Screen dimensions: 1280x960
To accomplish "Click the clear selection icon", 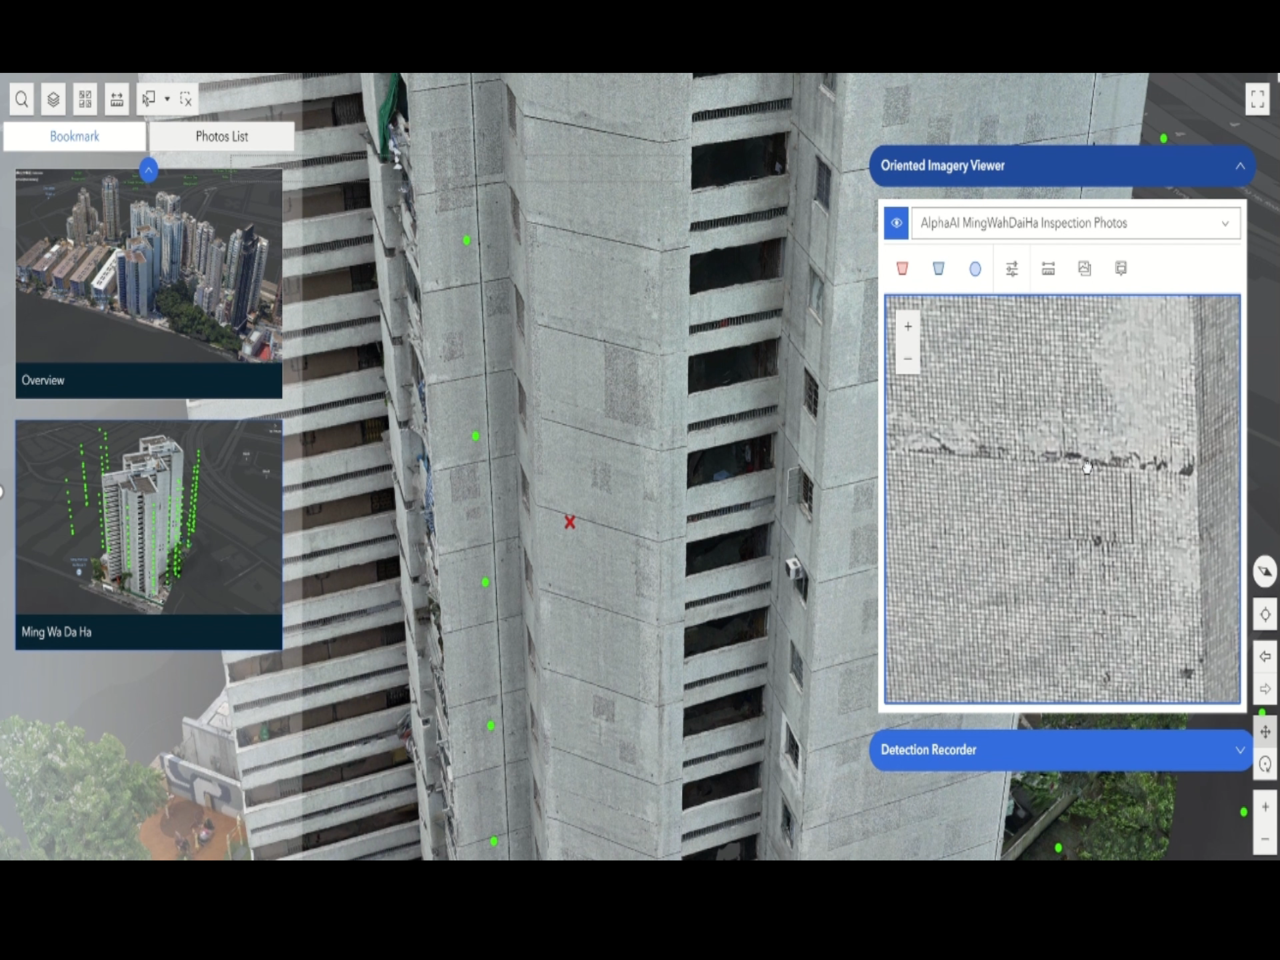I will pyautogui.click(x=186, y=99).
